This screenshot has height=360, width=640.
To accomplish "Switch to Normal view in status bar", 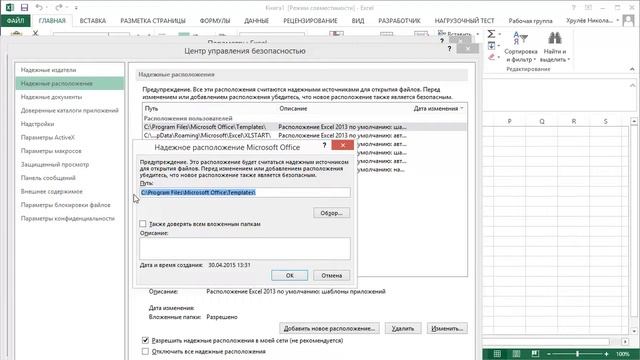I will [497, 354].
